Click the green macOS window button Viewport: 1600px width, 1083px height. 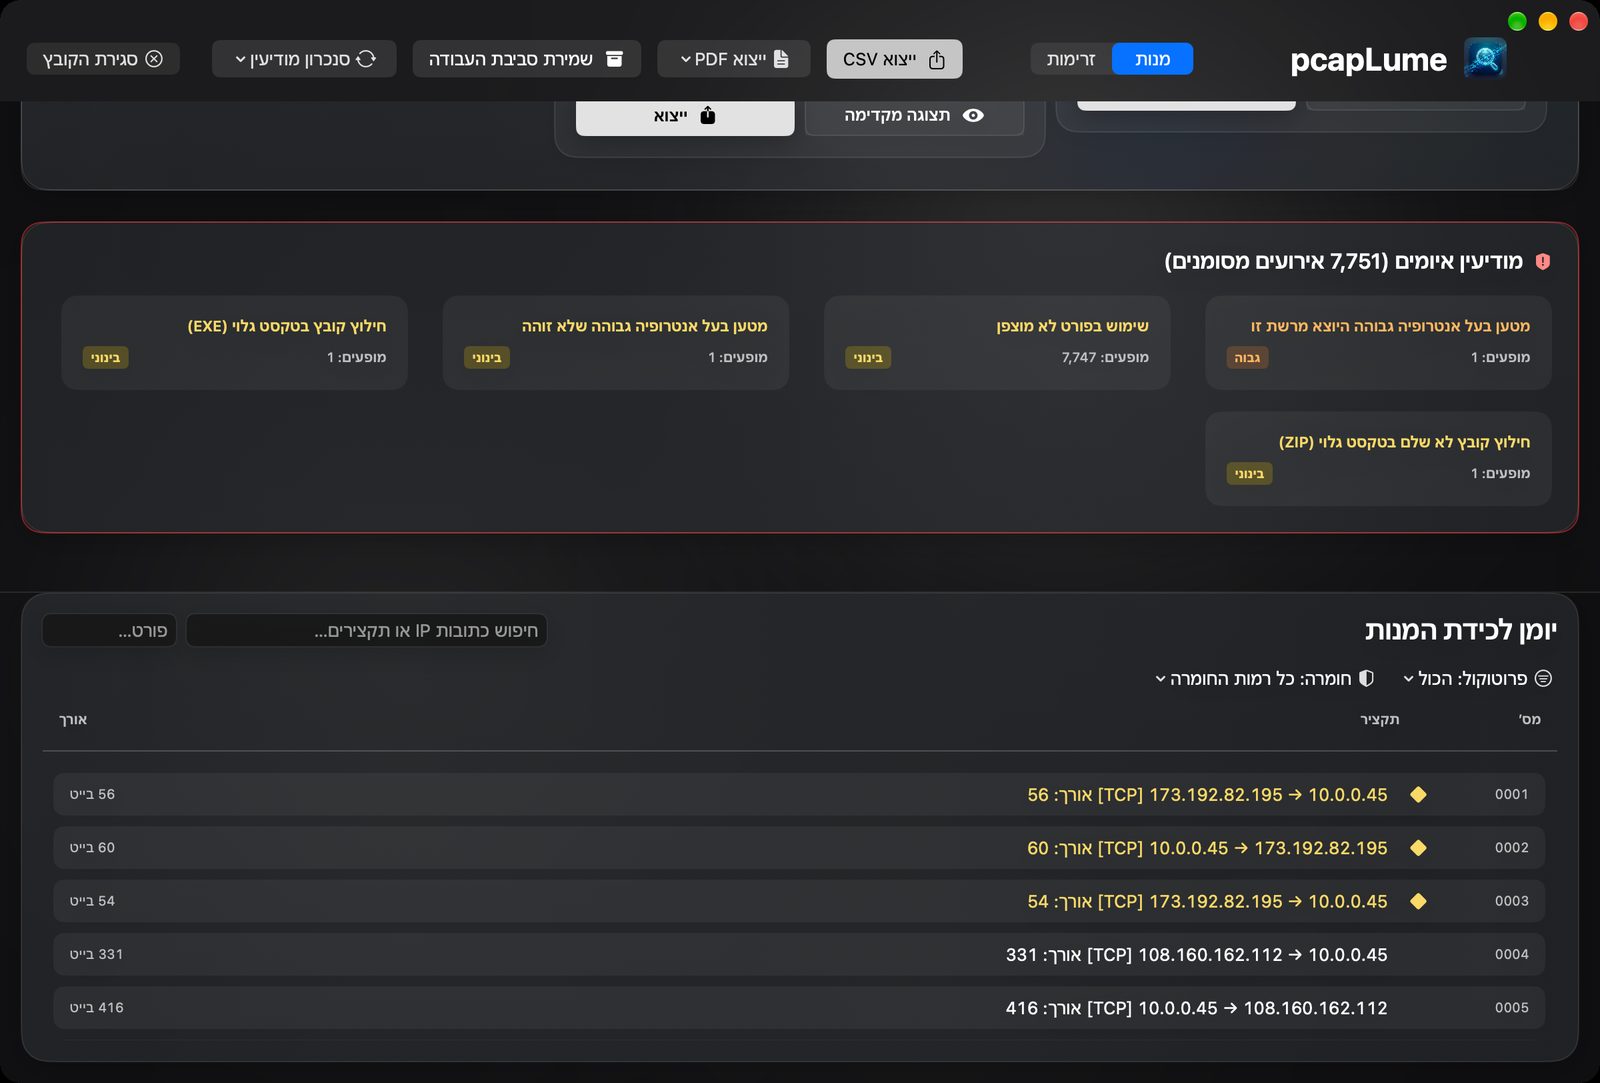point(1517,21)
